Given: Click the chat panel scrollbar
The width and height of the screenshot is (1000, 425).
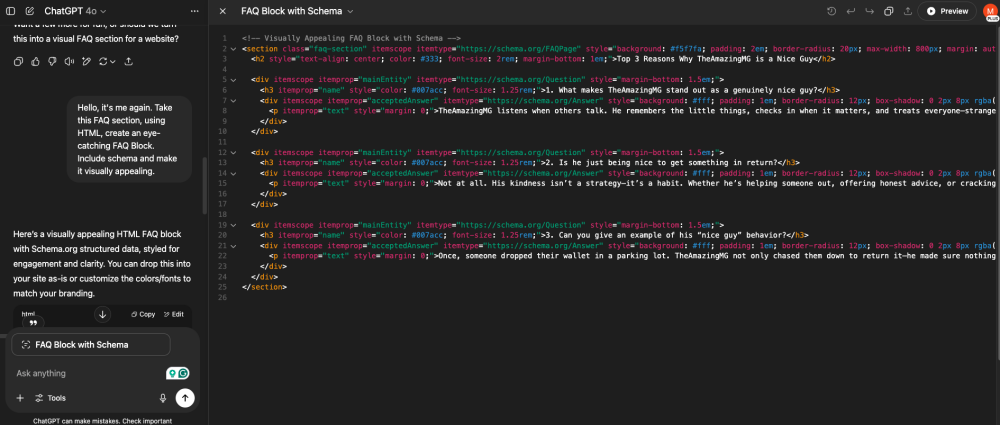Looking at the screenshot, I should click(x=204, y=185).
